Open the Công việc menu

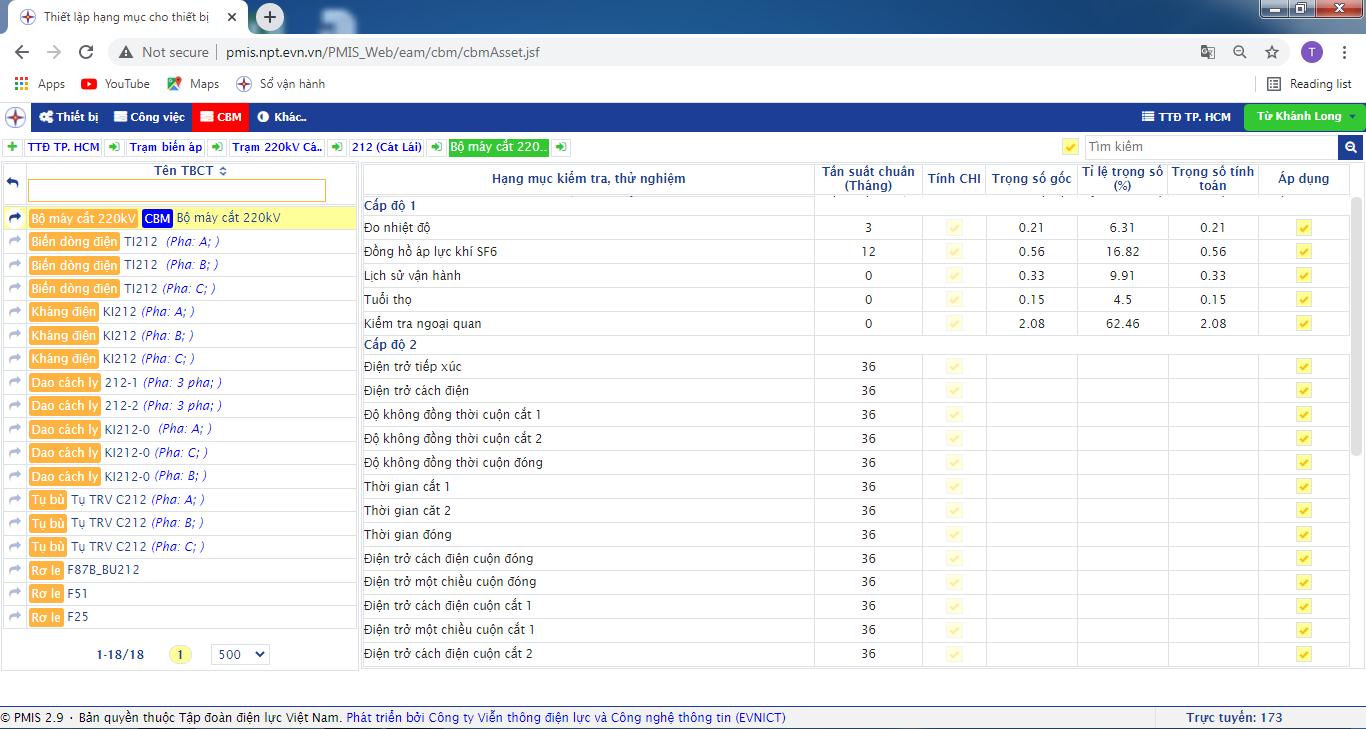[149, 117]
